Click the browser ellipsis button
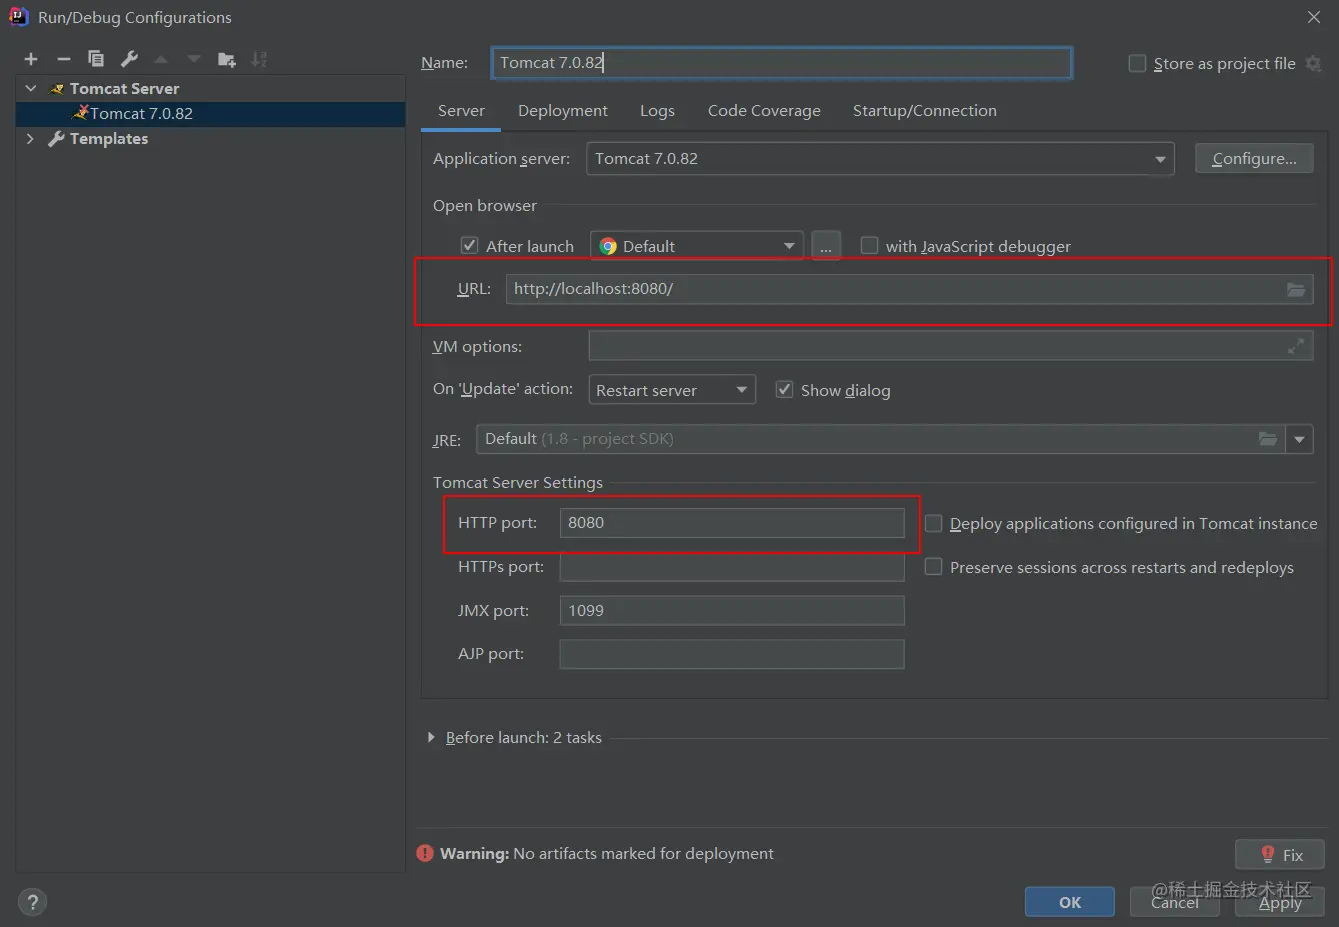 click(826, 246)
